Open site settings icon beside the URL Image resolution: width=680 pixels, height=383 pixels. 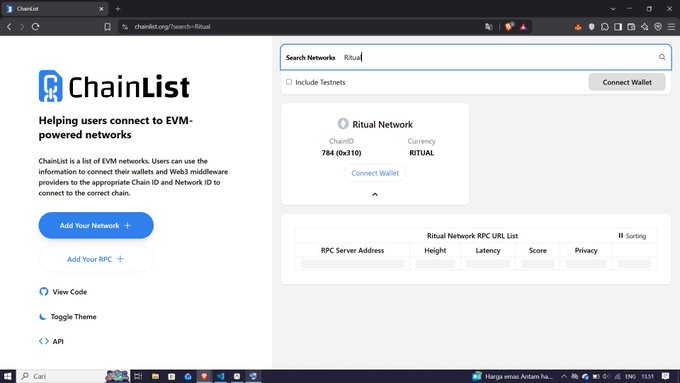[x=125, y=27]
